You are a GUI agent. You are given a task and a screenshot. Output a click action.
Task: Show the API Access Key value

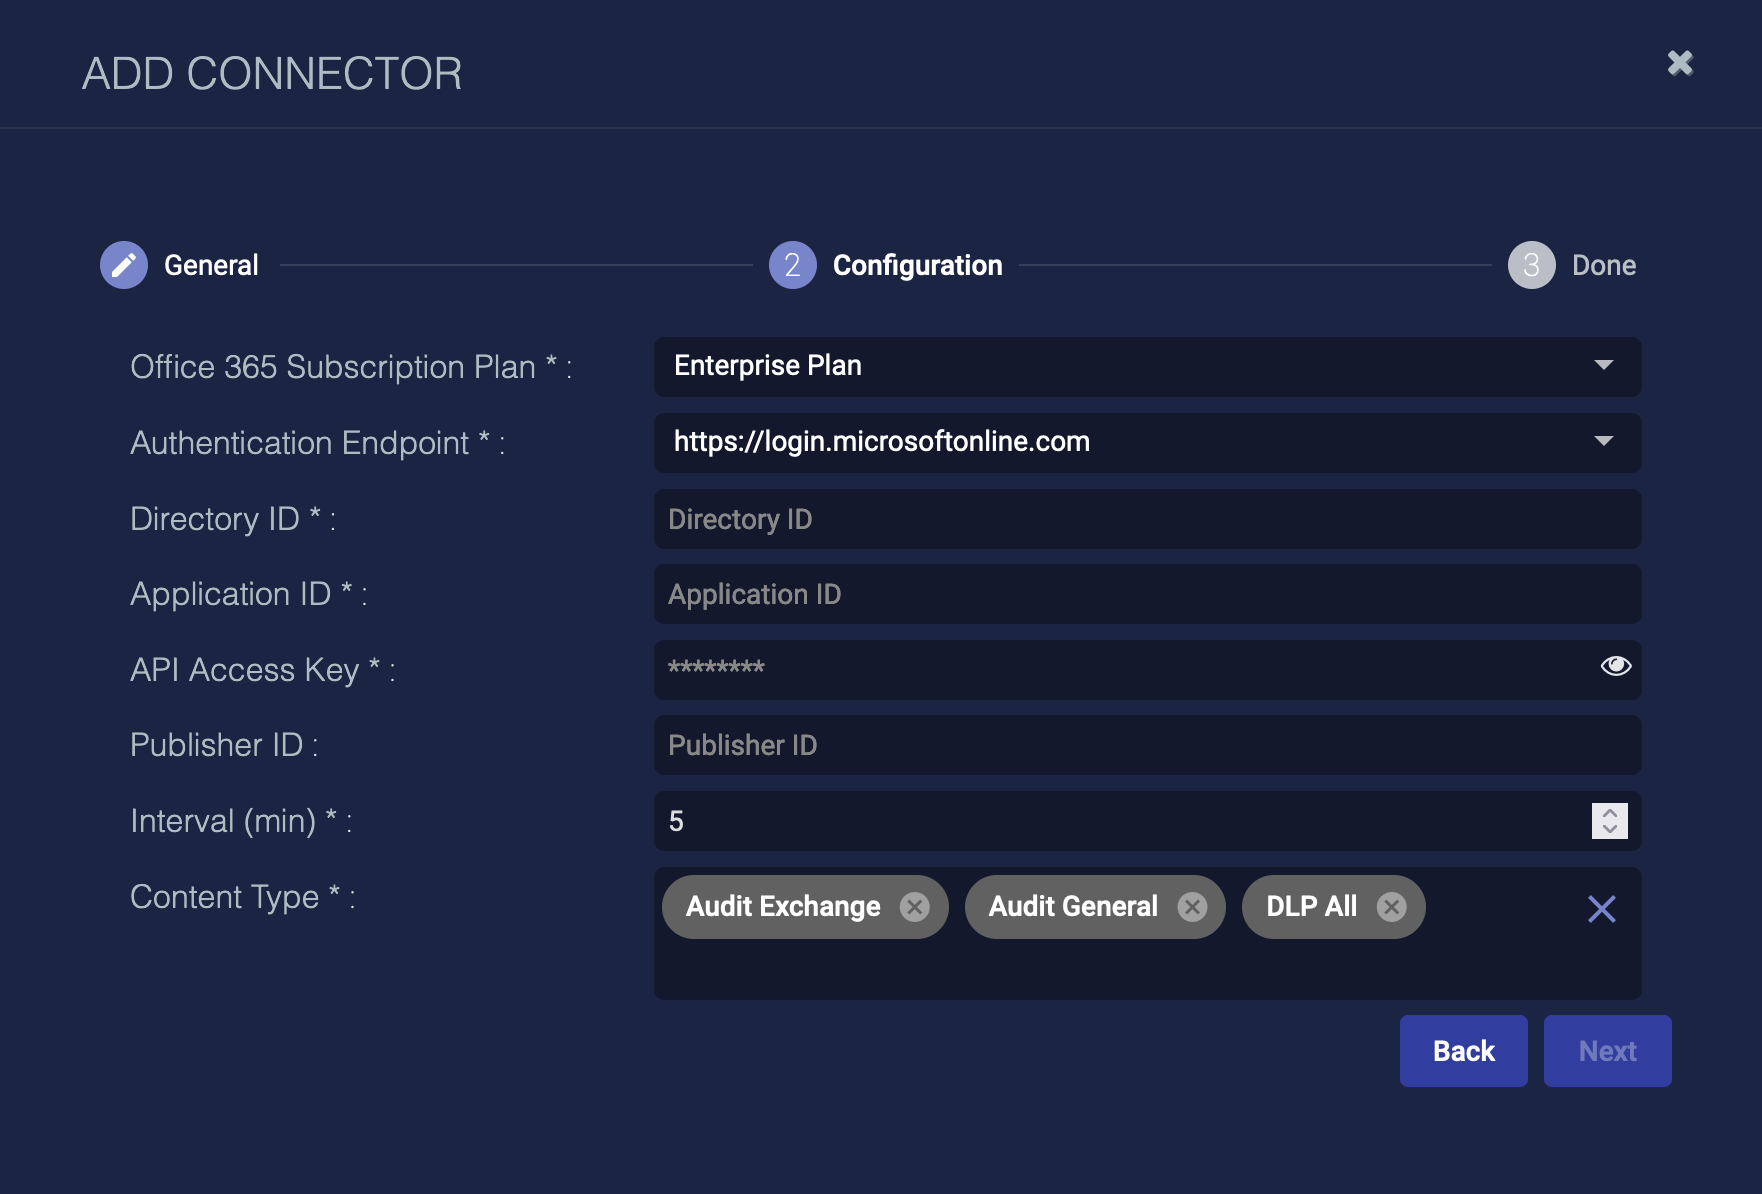[1615, 666]
